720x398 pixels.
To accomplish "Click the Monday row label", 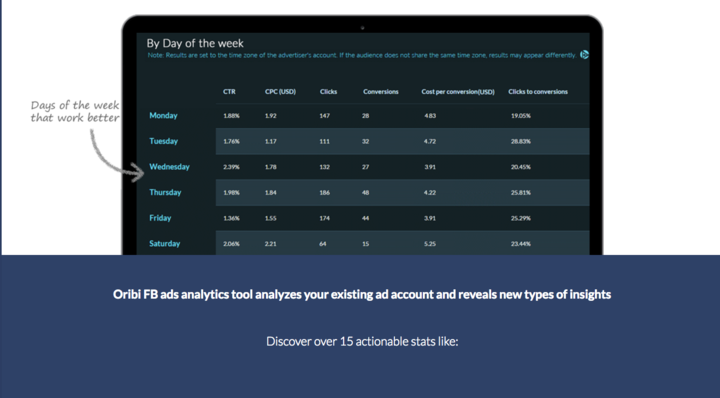I will (163, 116).
